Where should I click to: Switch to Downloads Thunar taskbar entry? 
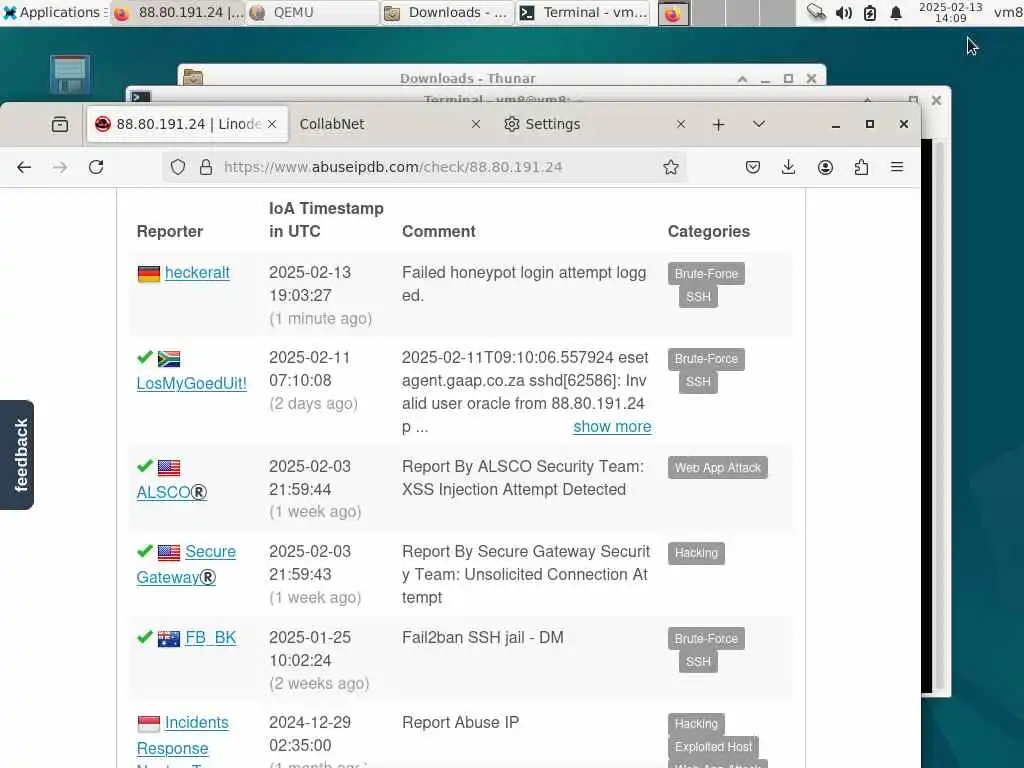point(447,12)
